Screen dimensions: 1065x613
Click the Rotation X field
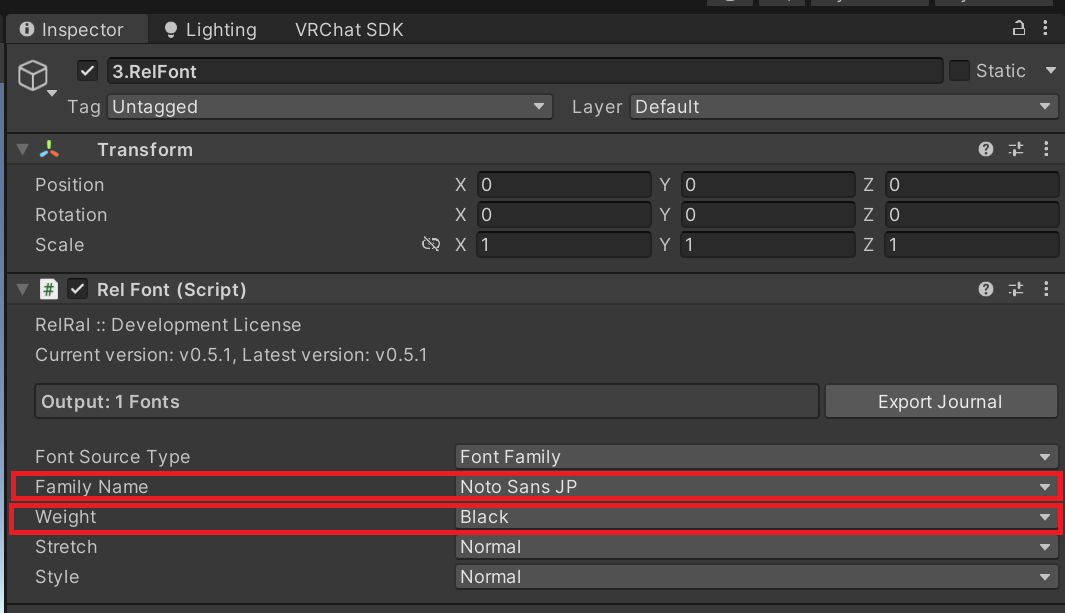[x=564, y=215]
